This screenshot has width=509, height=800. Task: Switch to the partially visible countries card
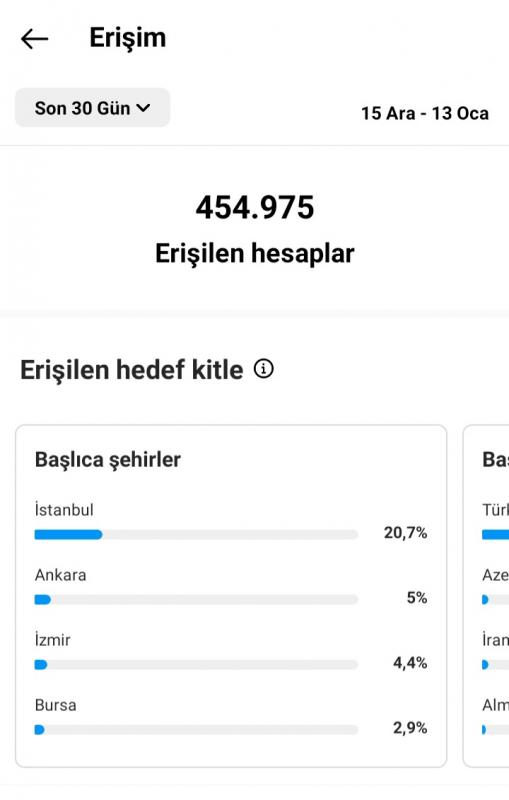coord(486,596)
